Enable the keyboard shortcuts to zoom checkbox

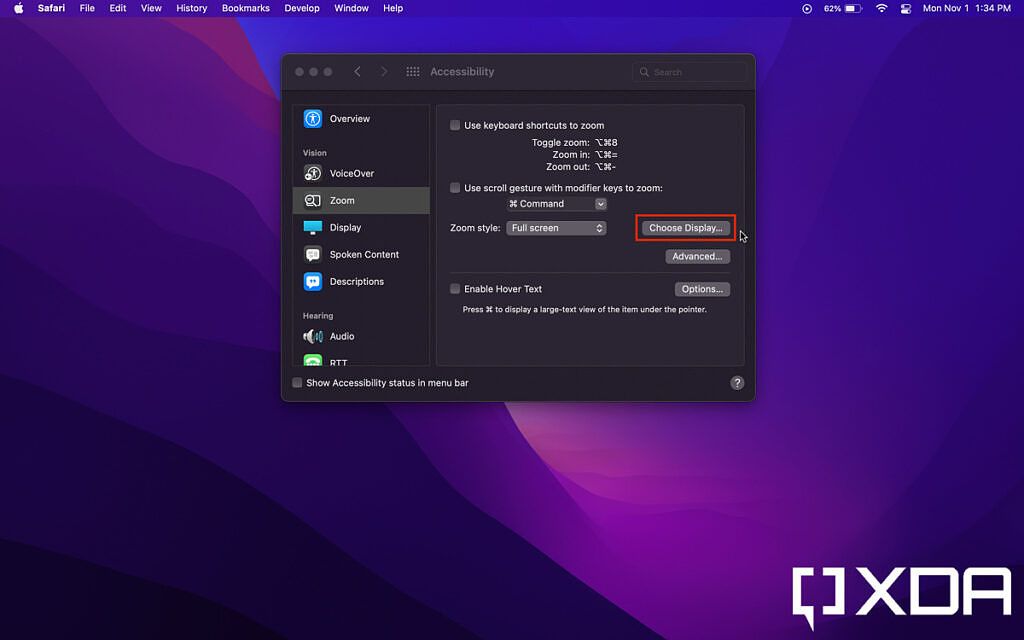[x=455, y=125]
